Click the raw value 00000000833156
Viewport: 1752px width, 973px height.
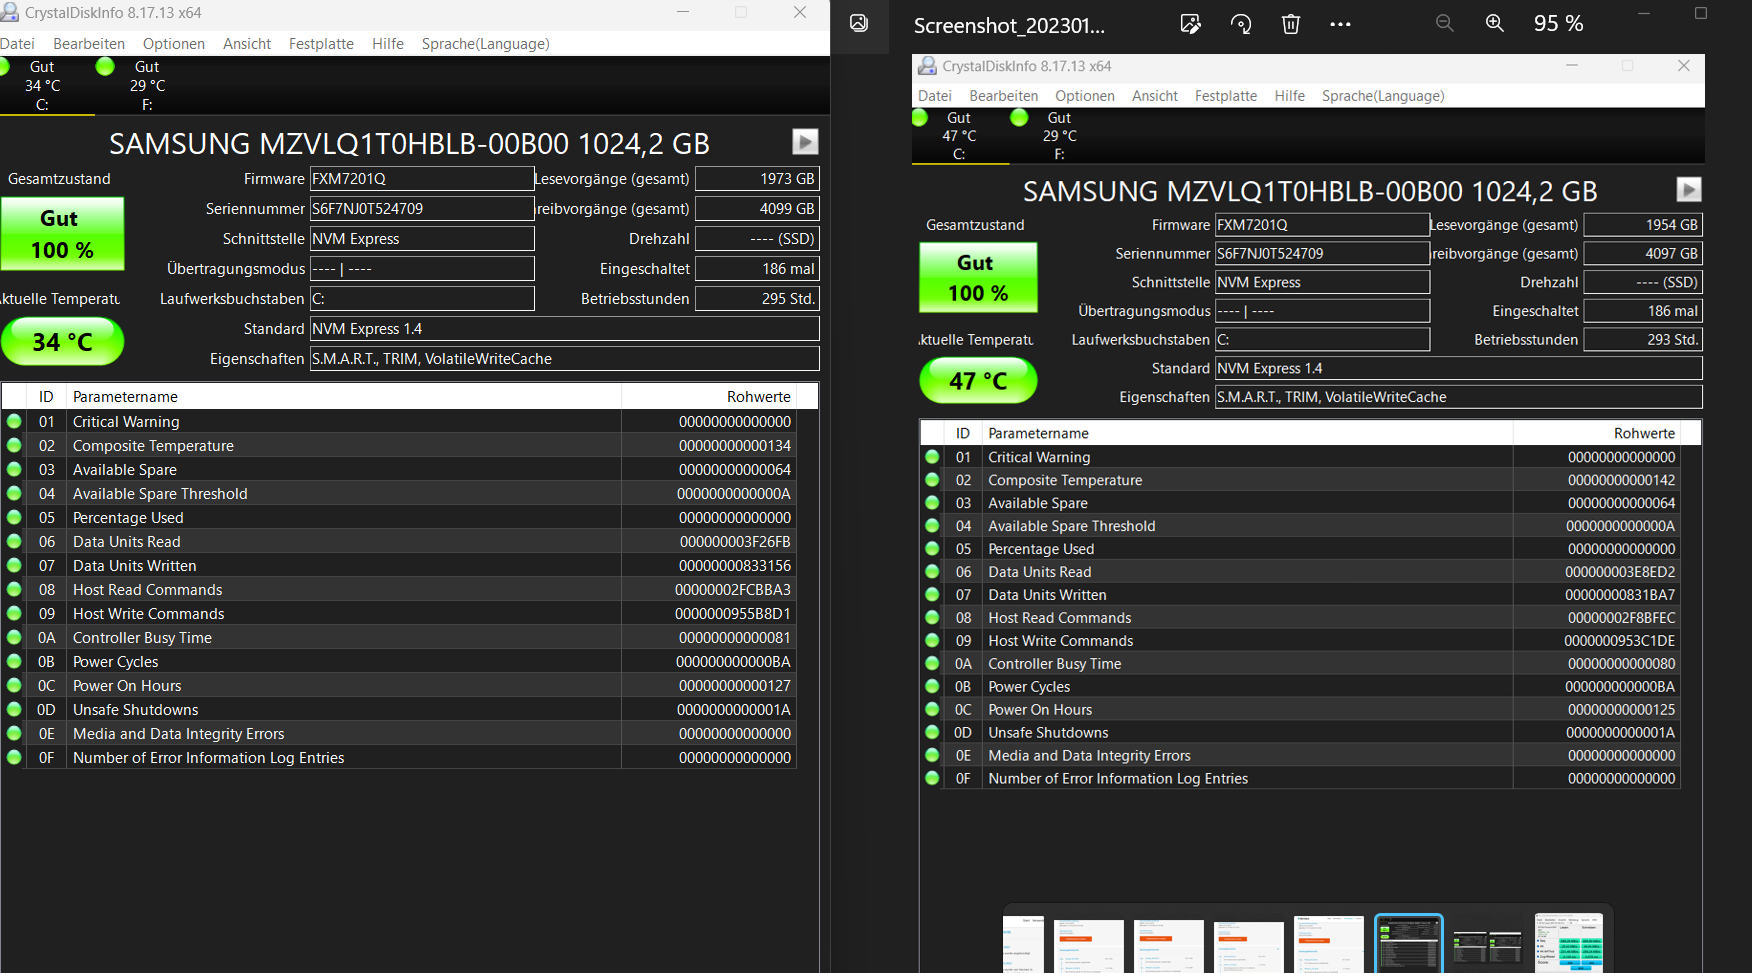click(x=735, y=566)
